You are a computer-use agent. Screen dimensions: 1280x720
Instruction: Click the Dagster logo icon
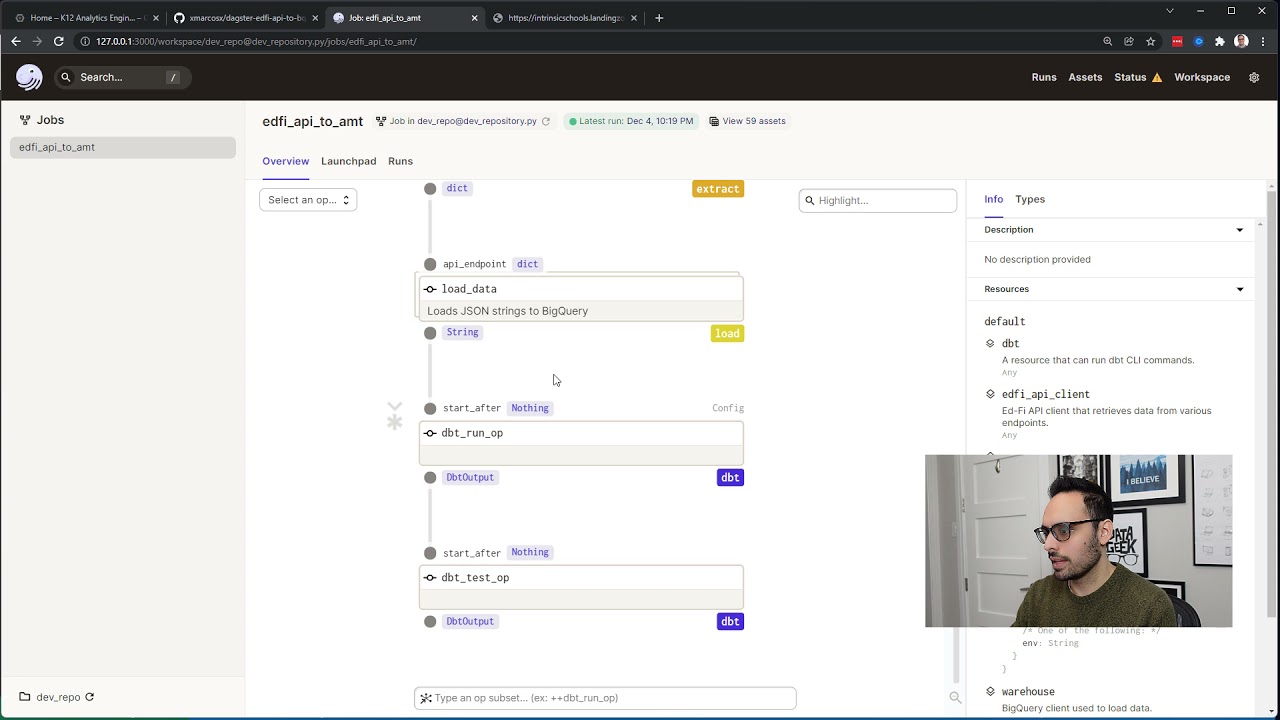(29, 77)
